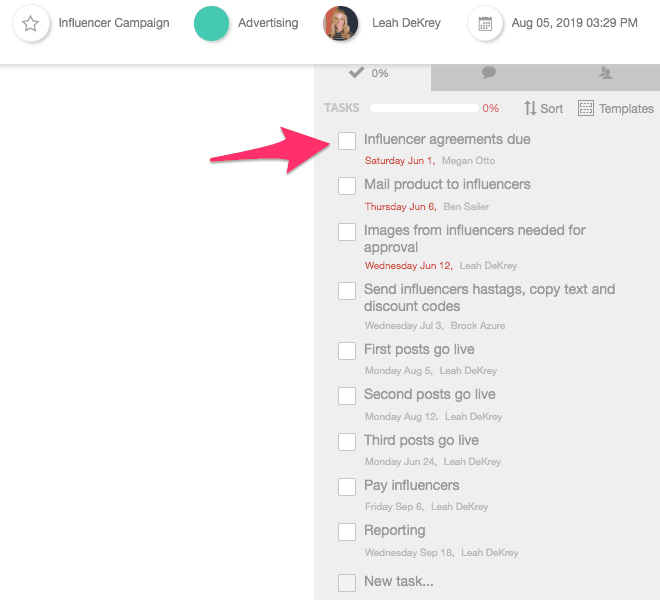Viewport: 660px width, 600px height.
Task: Check Send influencers hastags task
Action: tap(347, 291)
